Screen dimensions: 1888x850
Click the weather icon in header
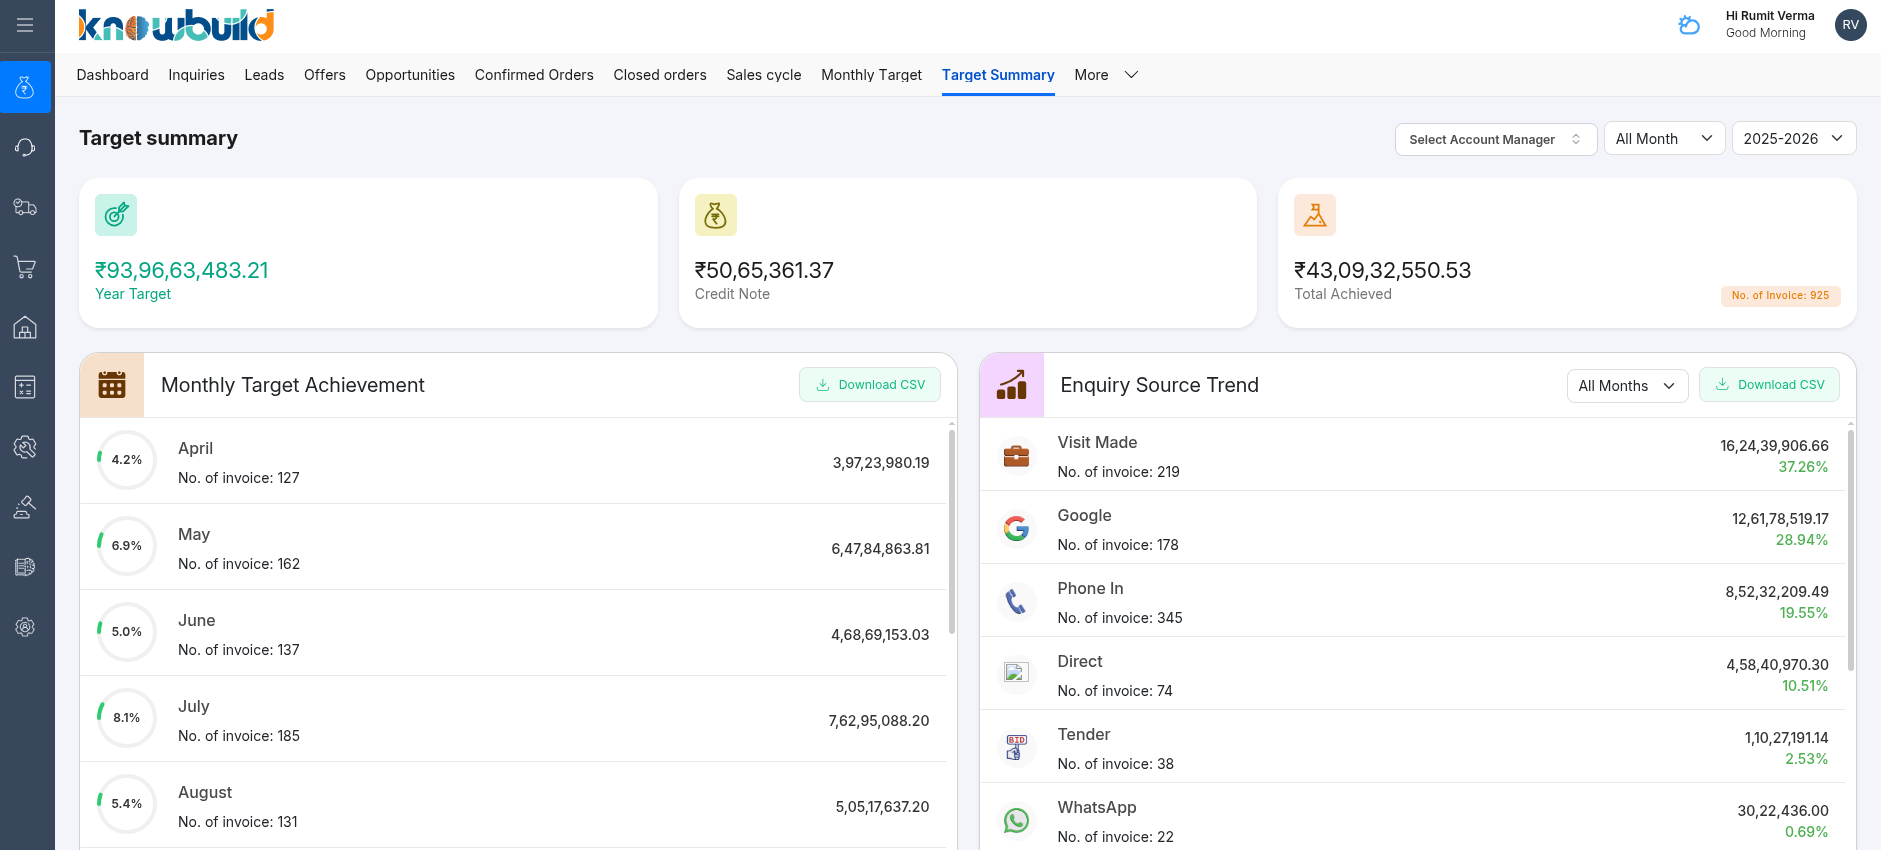coord(1689,25)
